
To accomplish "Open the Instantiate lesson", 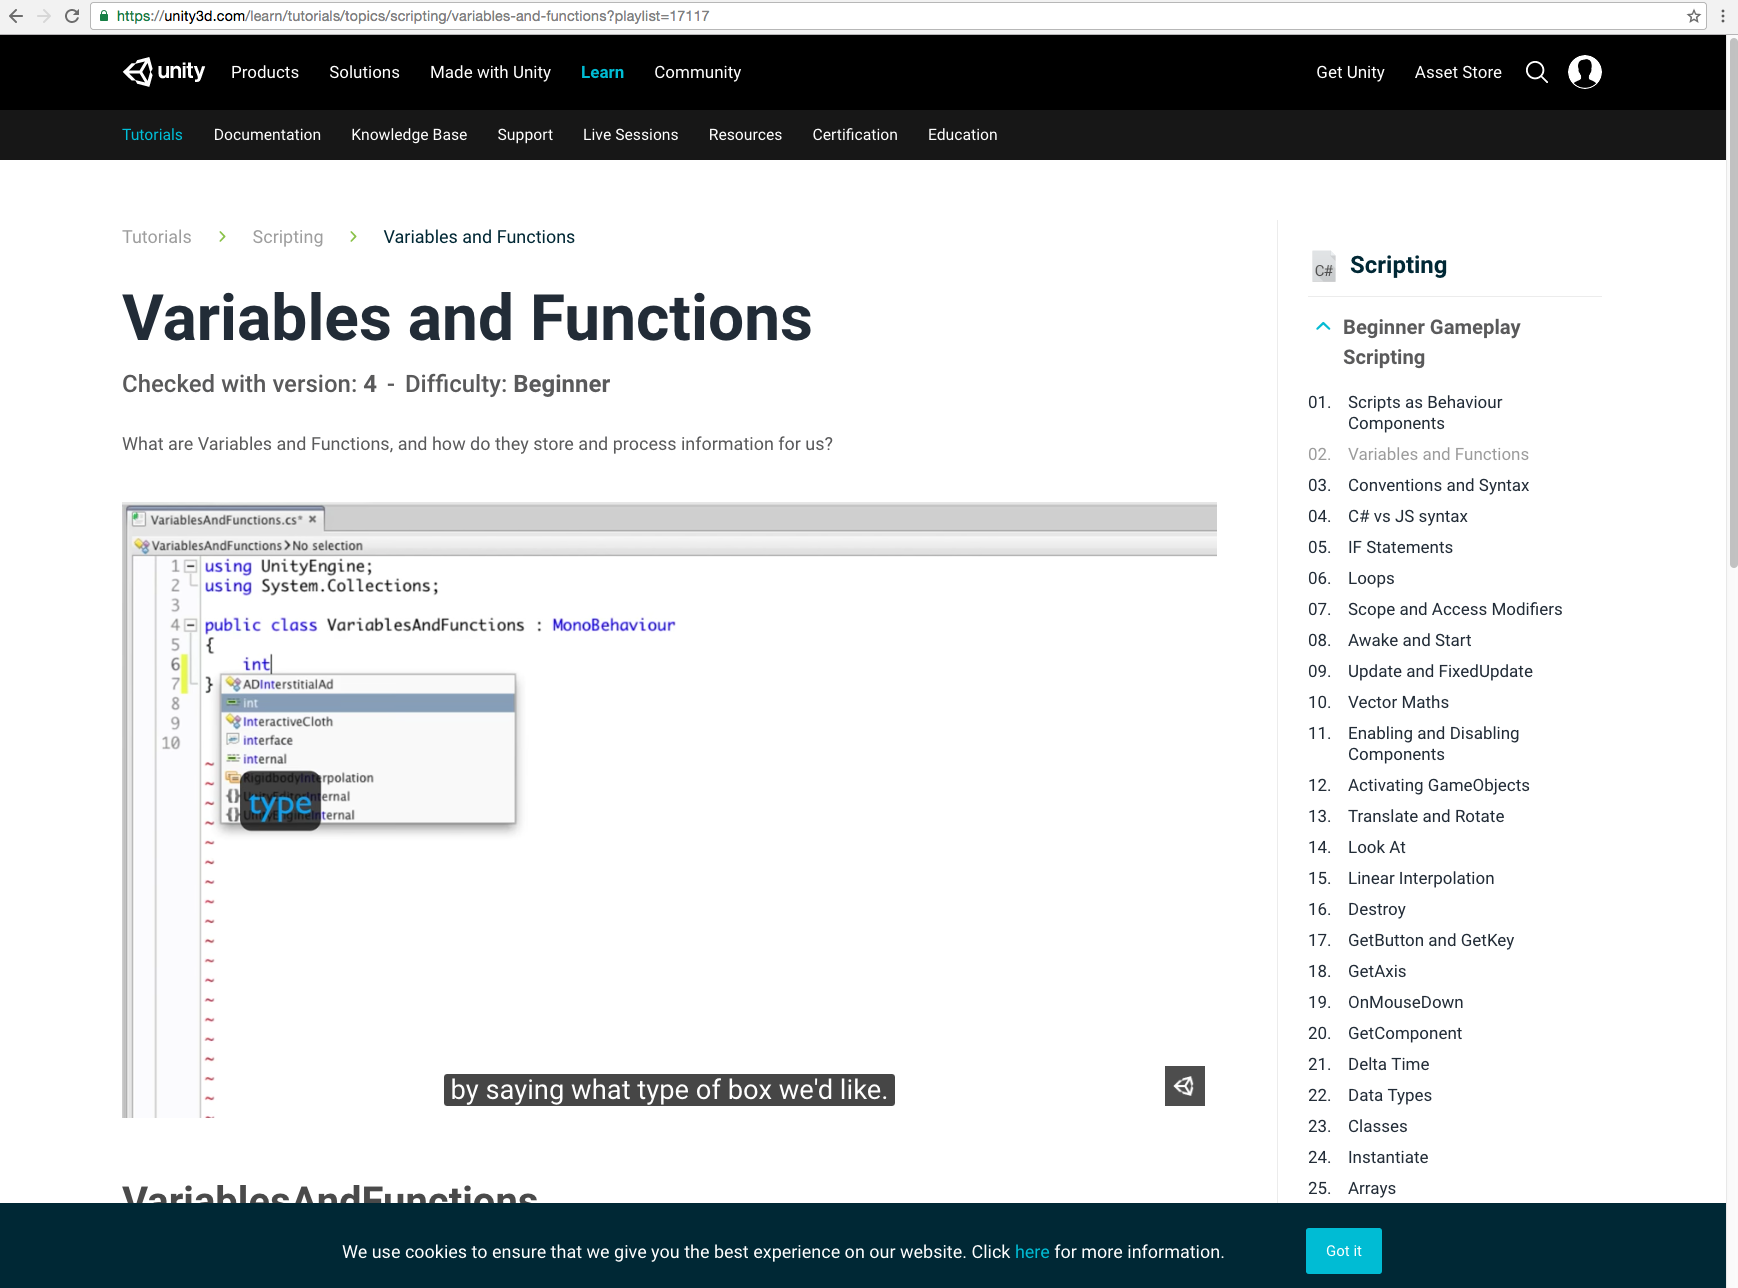I will pyautogui.click(x=1388, y=1157).
